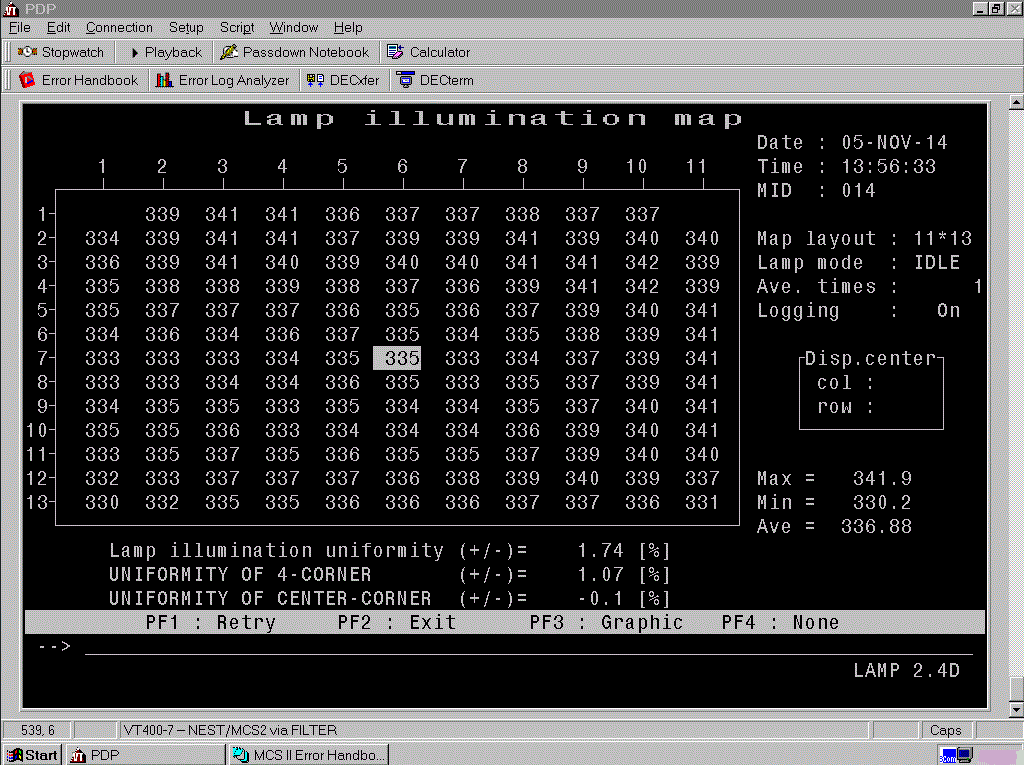This screenshot has height=765, width=1024.
Task: Click the Error Log Analyzer chart icon
Action: [164, 80]
